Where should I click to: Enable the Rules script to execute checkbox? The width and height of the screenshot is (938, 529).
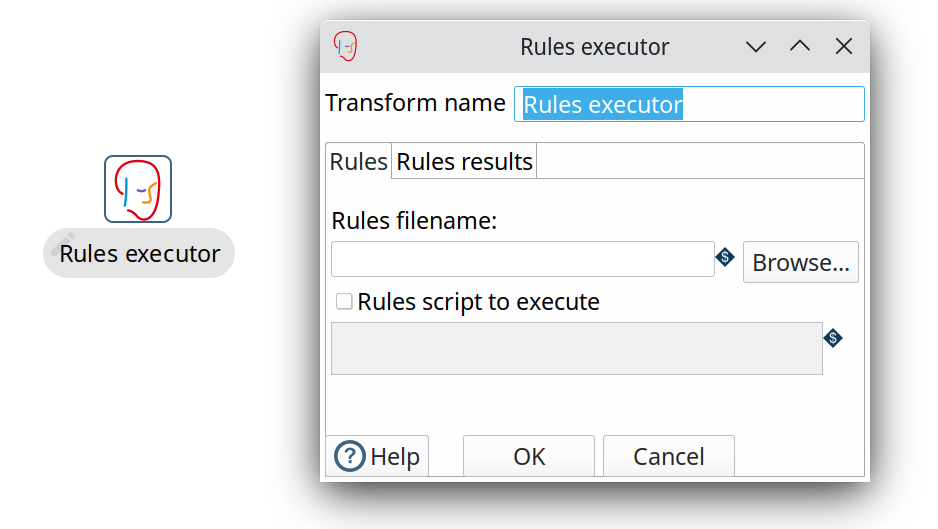pyautogui.click(x=344, y=301)
